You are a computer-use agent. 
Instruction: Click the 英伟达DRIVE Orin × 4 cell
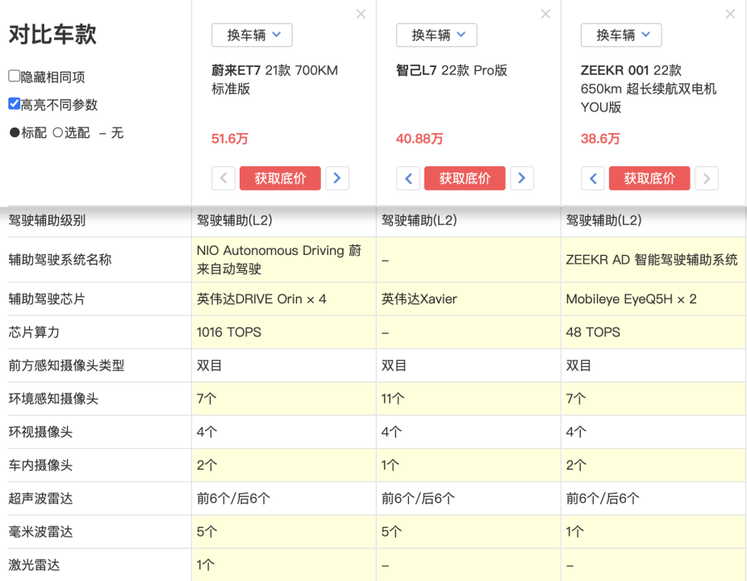283,299
